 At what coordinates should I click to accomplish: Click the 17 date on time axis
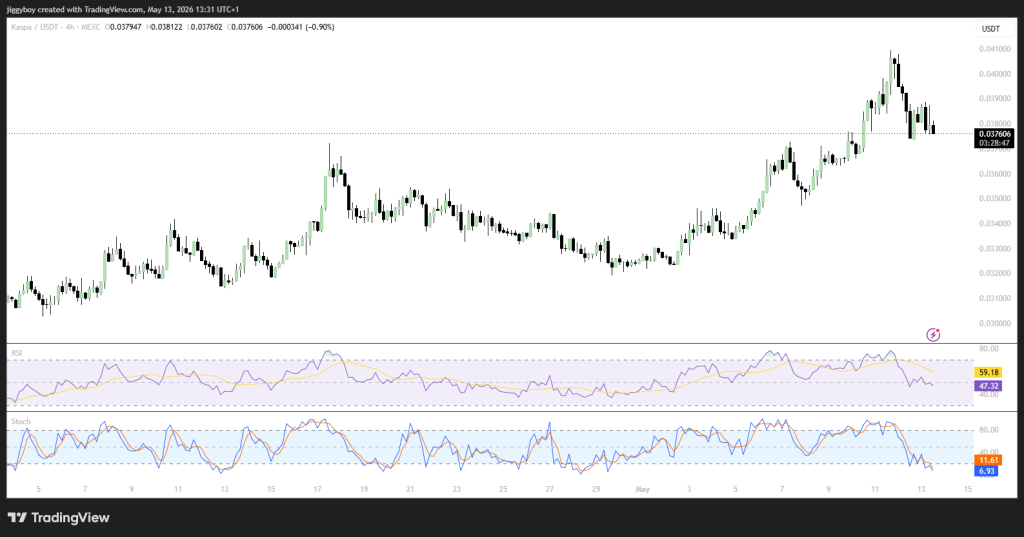317,489
